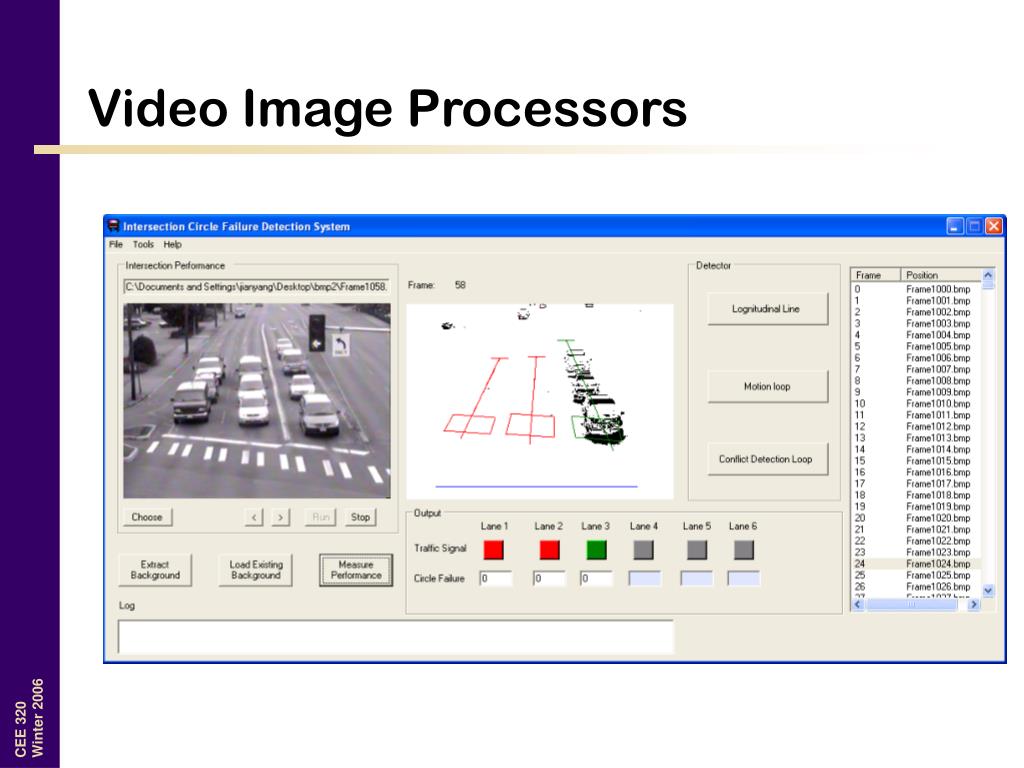Click the Frame column header
This screenshot has height=768, width=1024.
[x=875, y=275]
